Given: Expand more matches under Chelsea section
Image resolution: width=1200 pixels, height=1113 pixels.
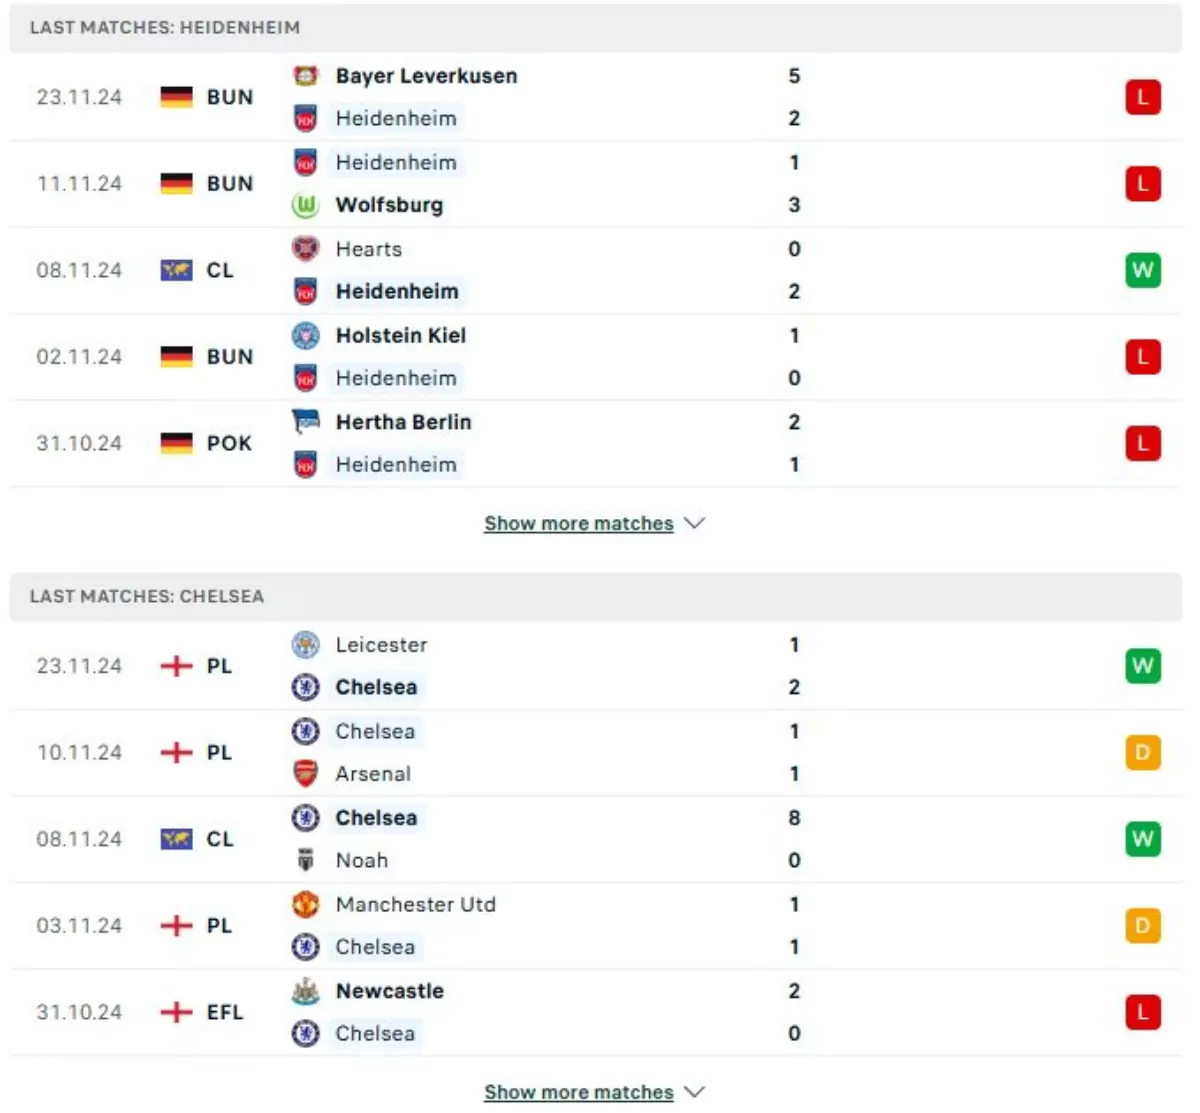Looking at the screenshot, I should pos(594,1093).
